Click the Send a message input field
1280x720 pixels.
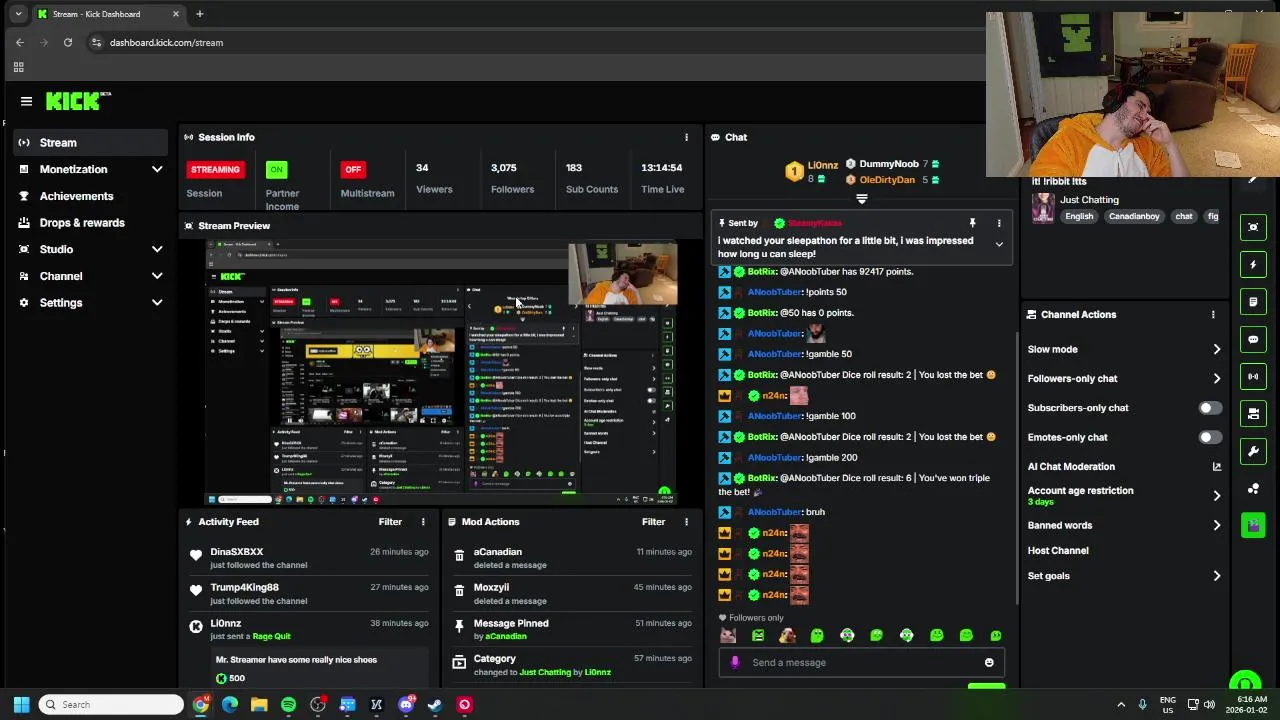(862, 662)
